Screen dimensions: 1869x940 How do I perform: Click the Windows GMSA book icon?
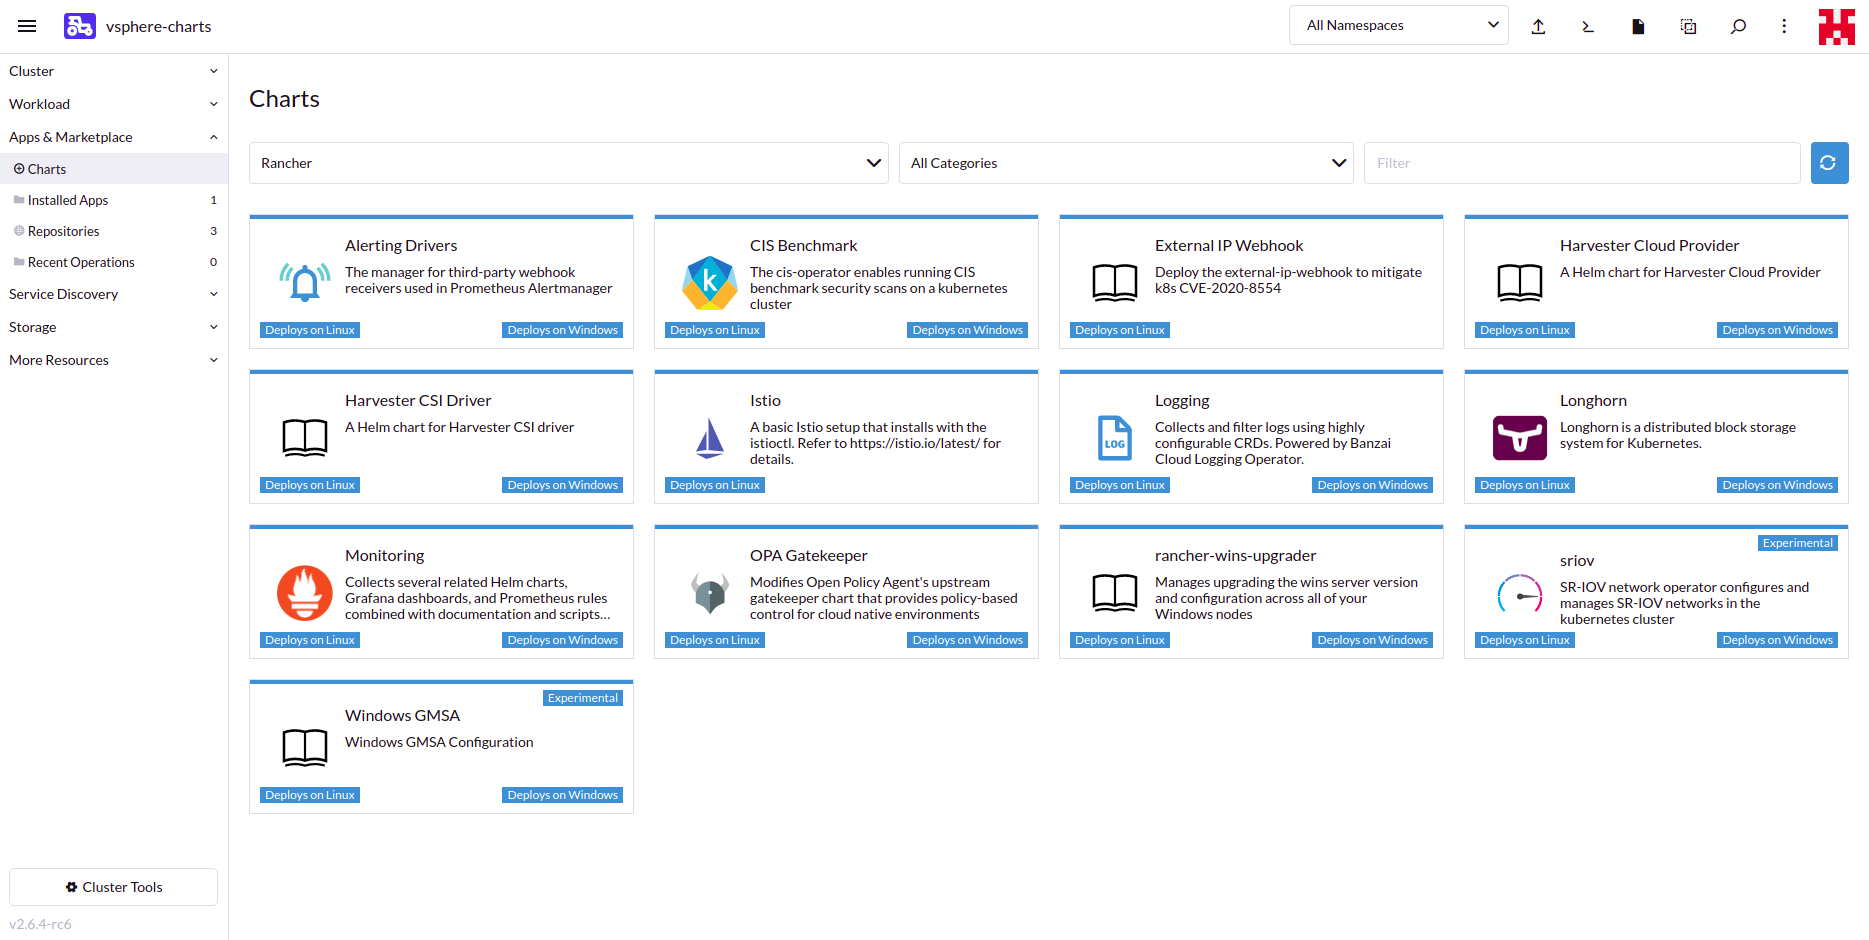coord(305,748)
